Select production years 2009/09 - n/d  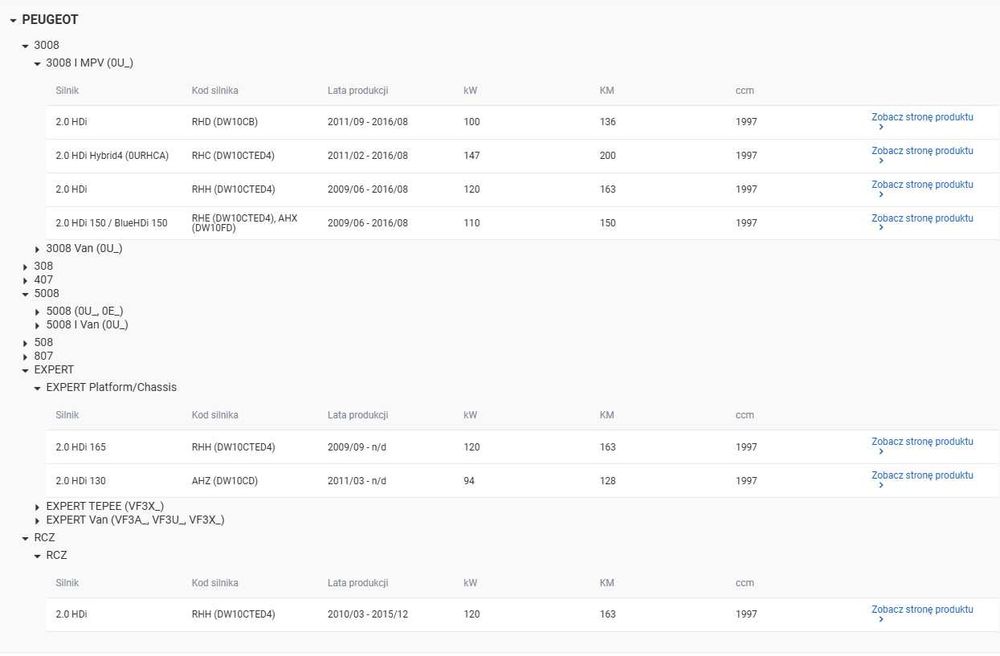click(x=357, y=447)
